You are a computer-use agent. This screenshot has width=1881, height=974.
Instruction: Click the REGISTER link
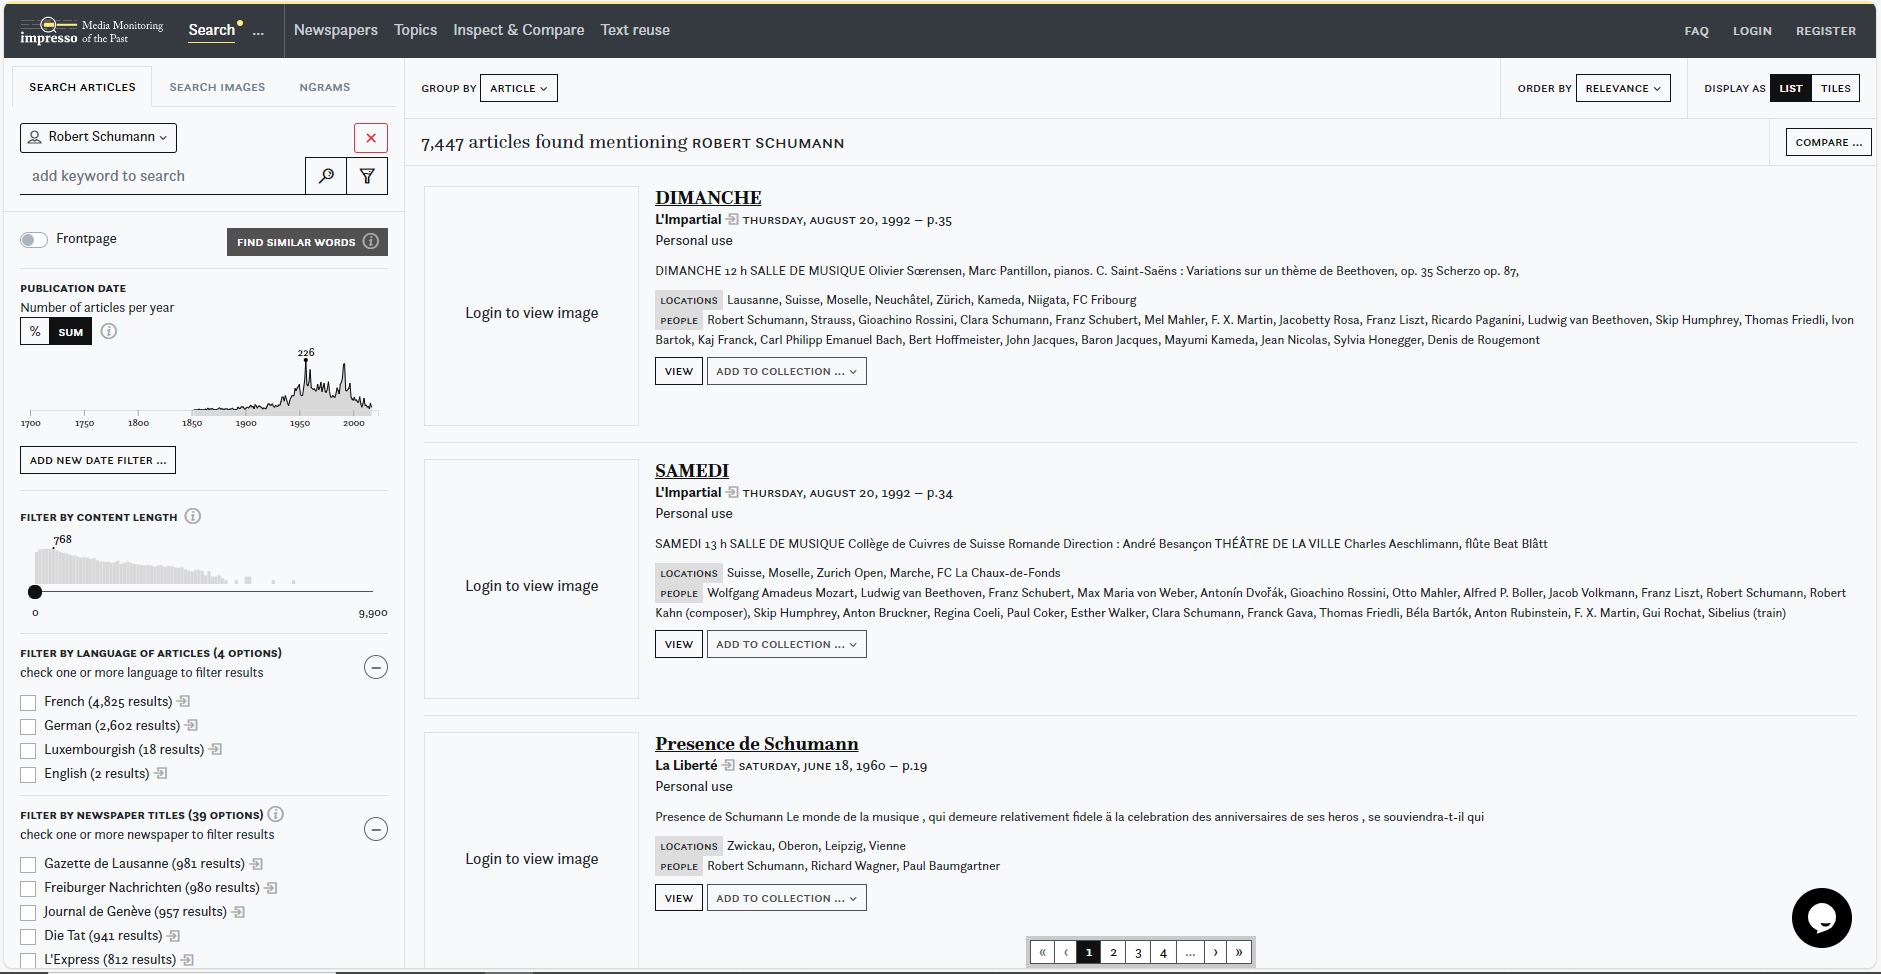(x=1825, y=31)
